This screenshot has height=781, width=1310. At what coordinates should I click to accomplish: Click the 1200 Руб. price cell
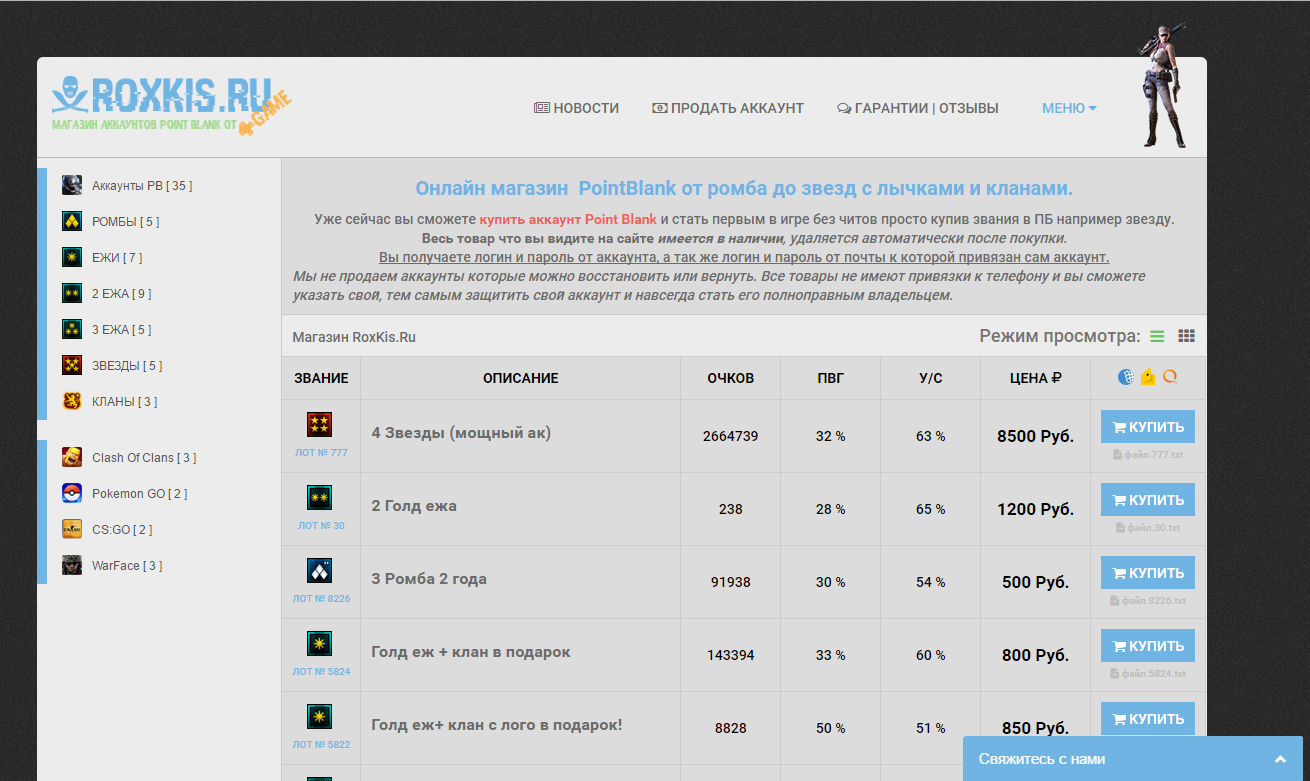coord(1035,509)
